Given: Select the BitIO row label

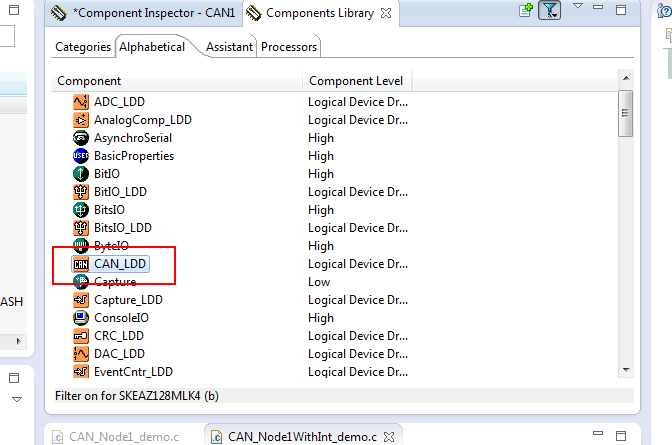Looking at the screenshot, I should [107, 174].
